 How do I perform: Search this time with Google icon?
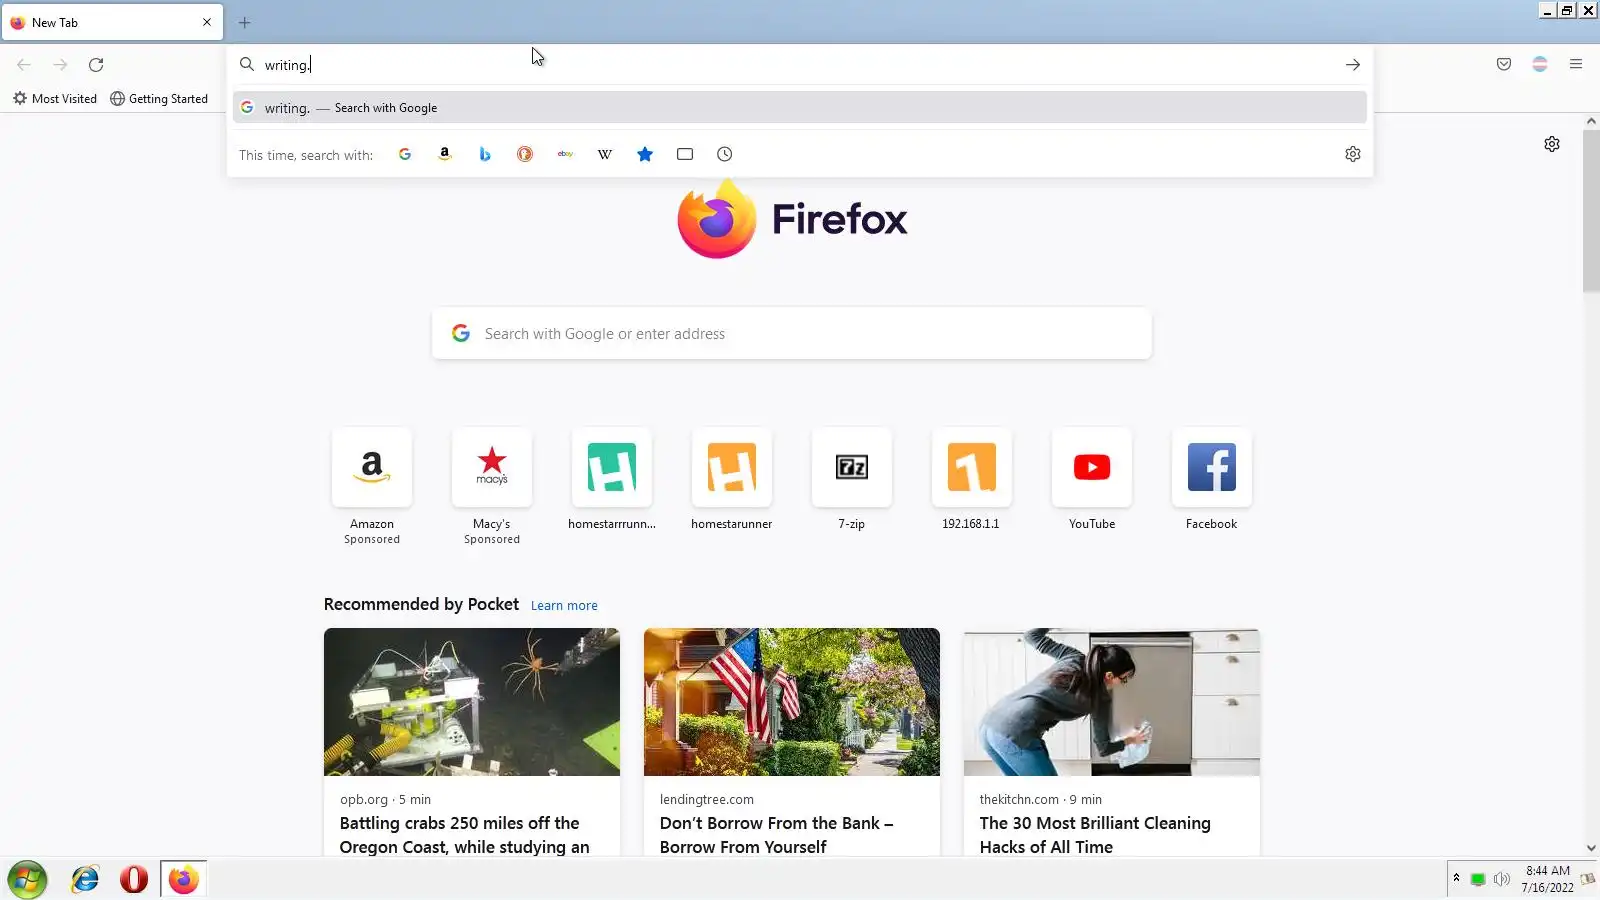click(x=405, y=154)
